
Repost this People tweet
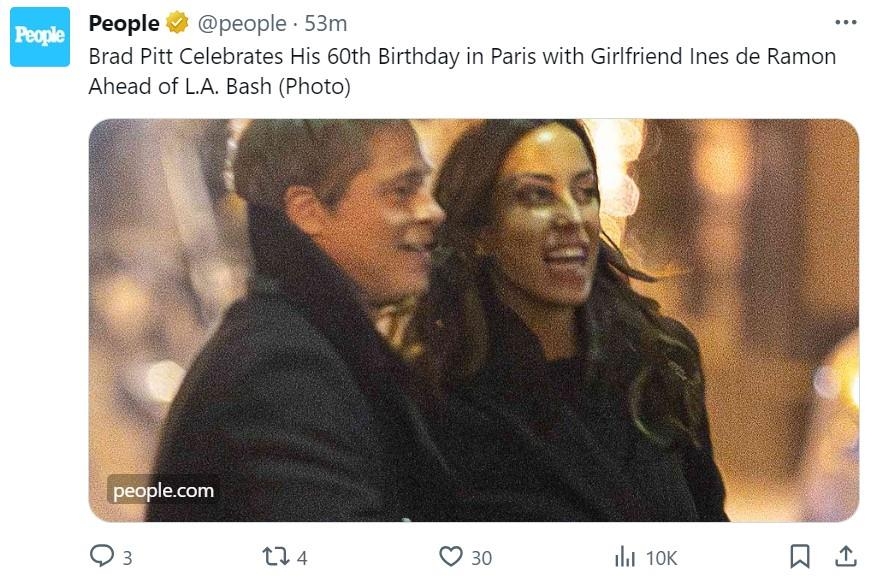point(276,556)
